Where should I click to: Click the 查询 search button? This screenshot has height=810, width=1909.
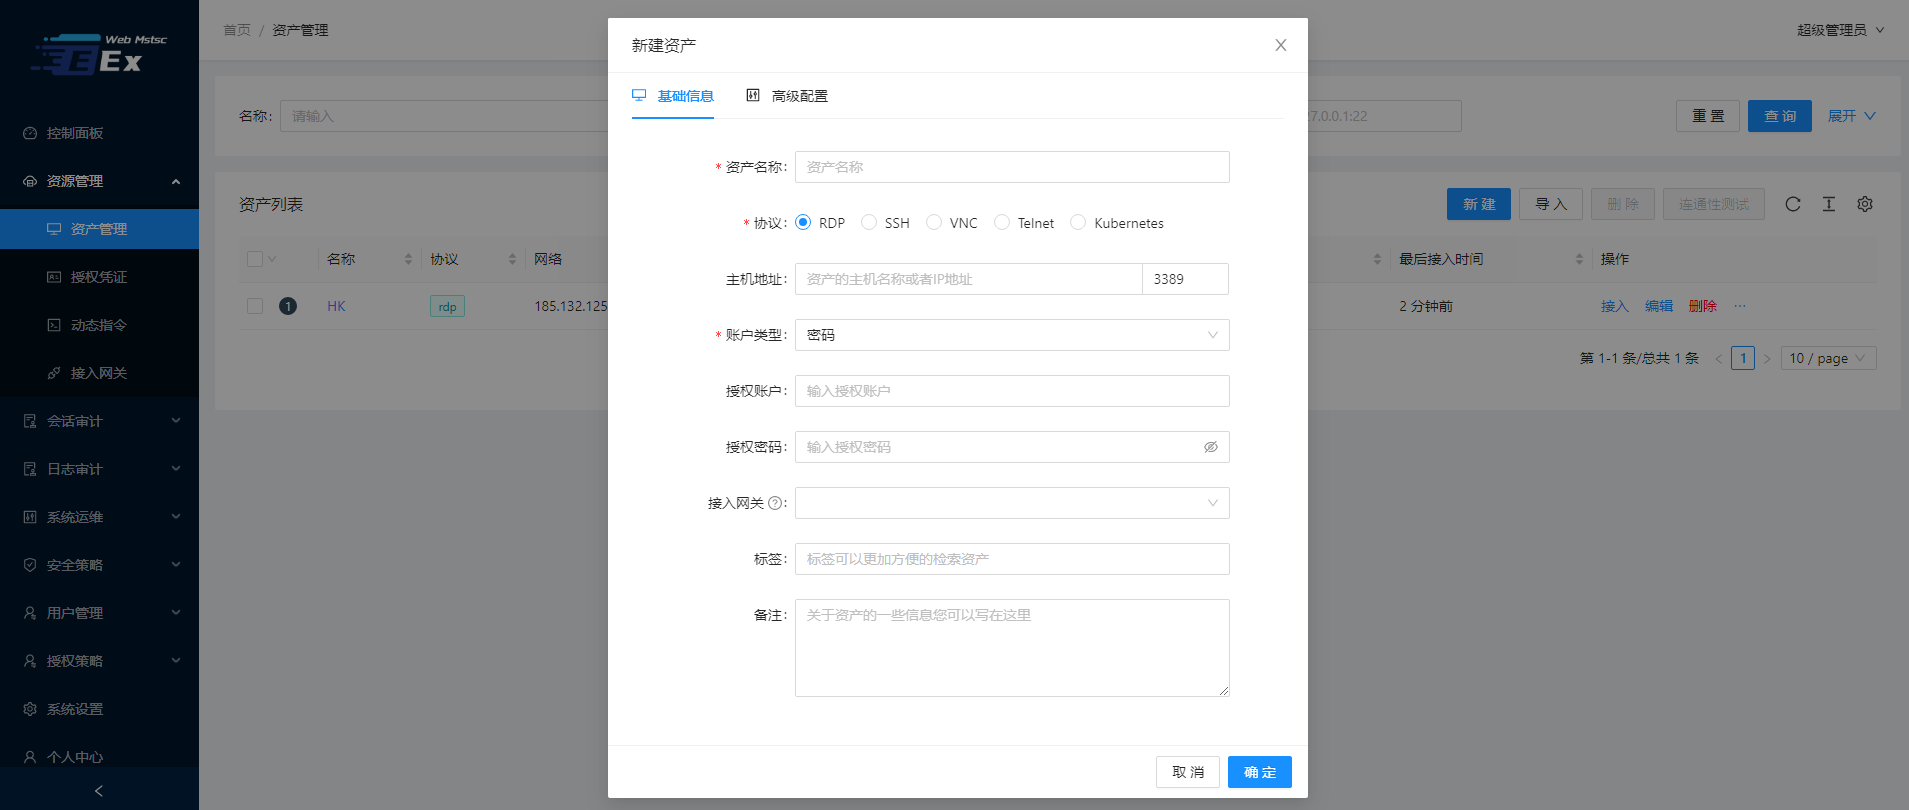(x=1780, y=116)
